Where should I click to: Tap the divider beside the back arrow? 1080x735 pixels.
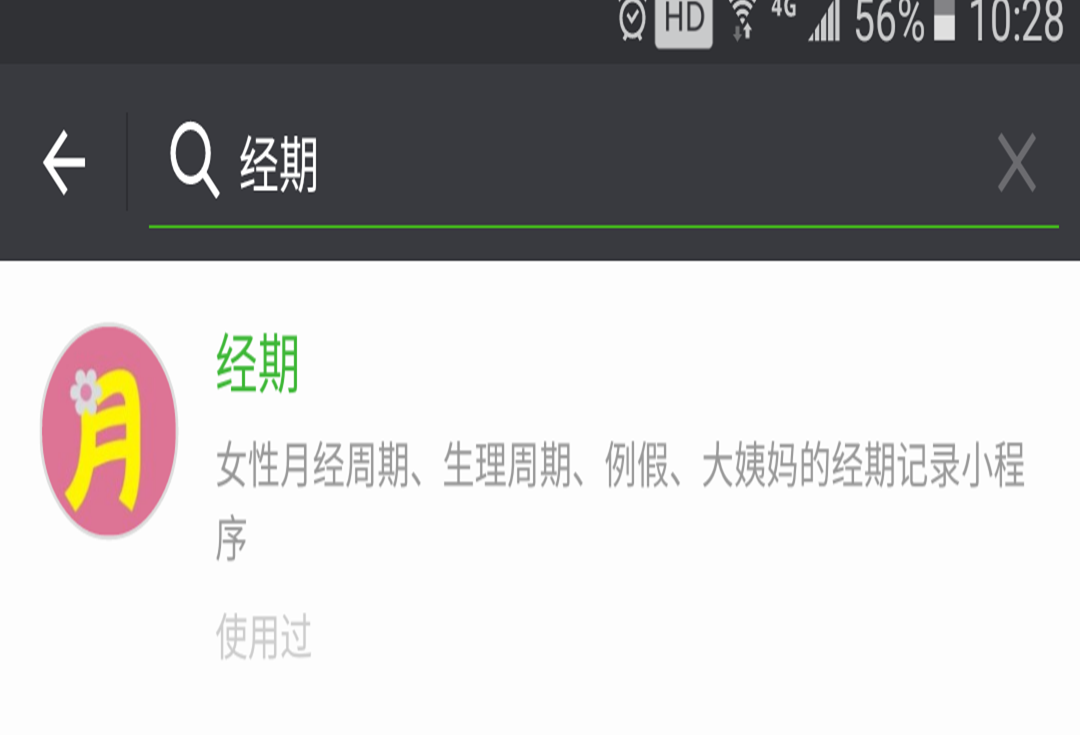[127, 162]
